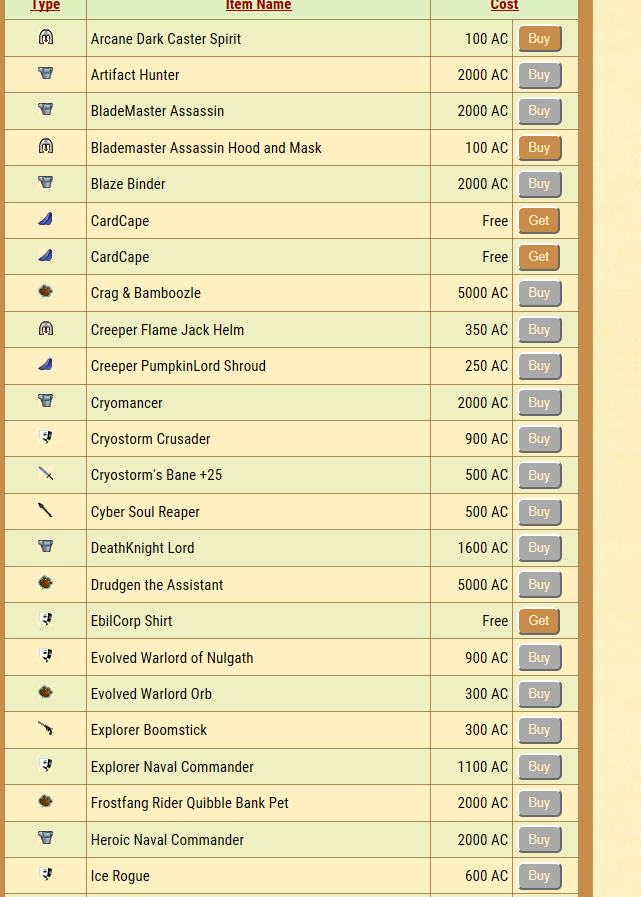Viewport: 641px width, 897px height.
Task: Click the helm icon beside Arcane Dark Caster Spirit
Action: tap(46, 37)
